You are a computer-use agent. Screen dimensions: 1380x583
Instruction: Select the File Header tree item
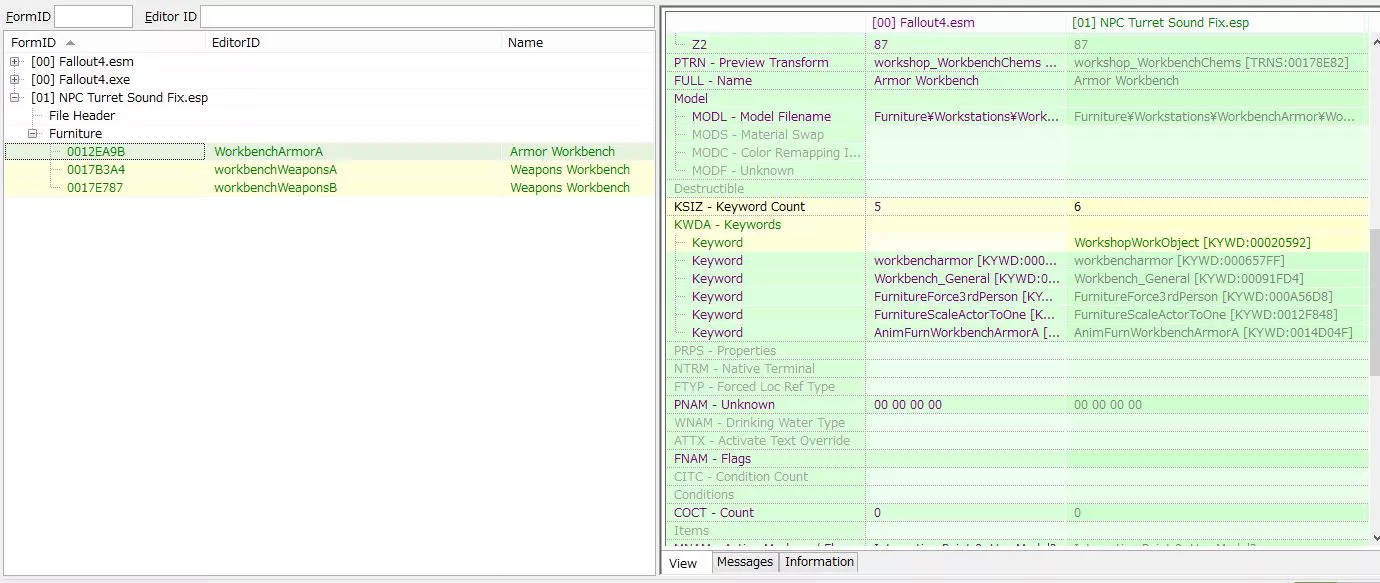click(82, 116)
